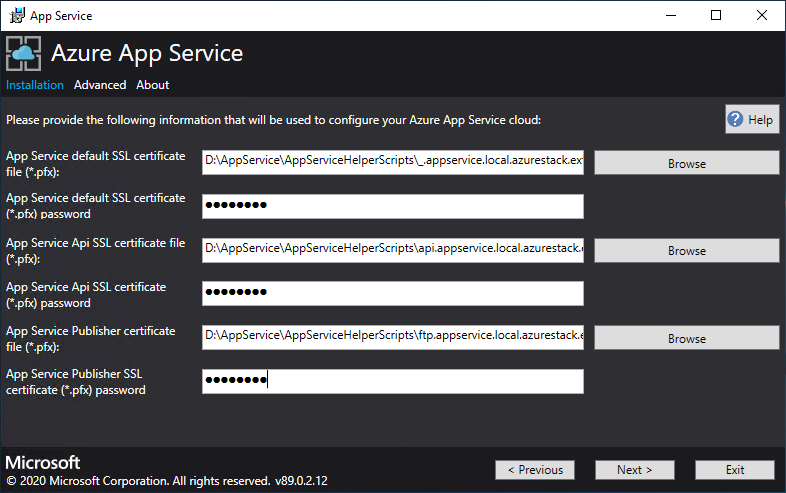Open Help with the question mark button
The width and height of the screenshot is (786, 493).
click(751, 120)
